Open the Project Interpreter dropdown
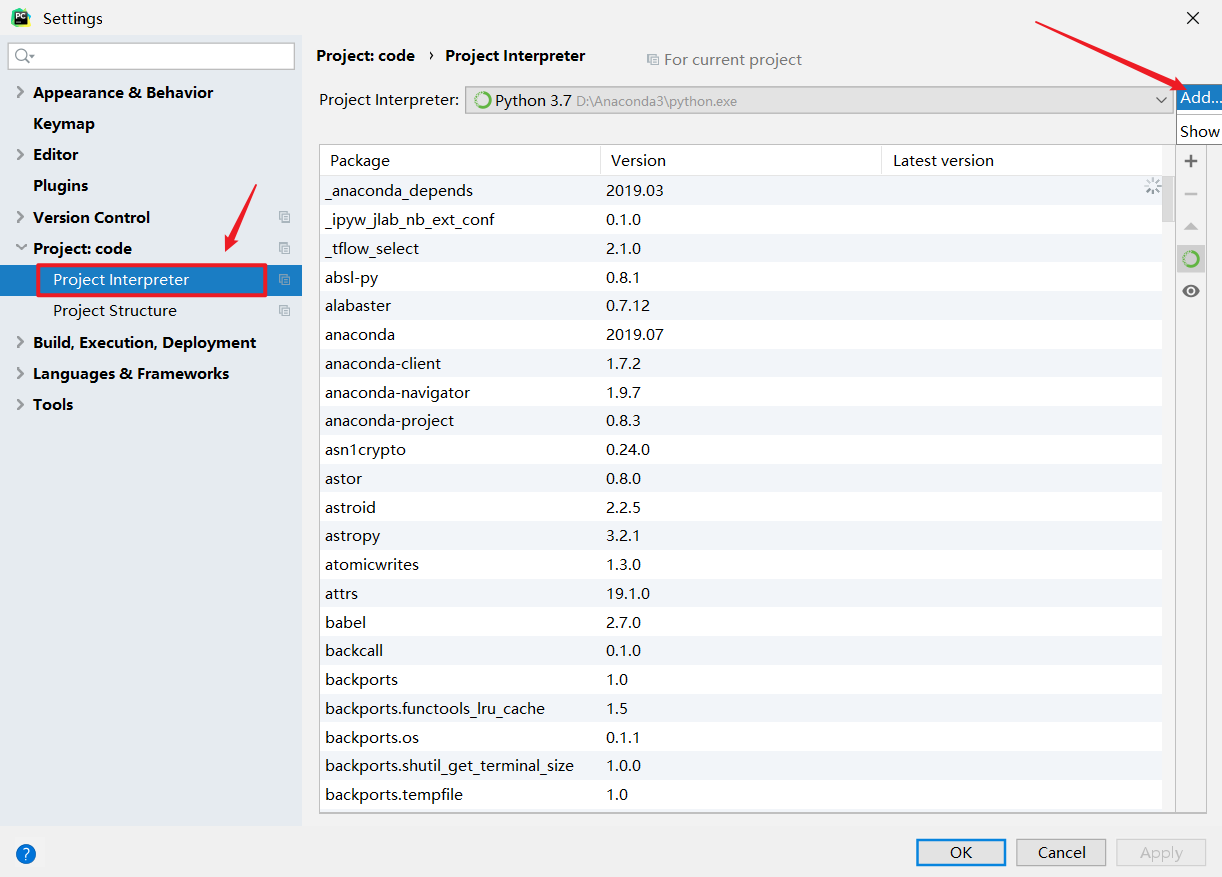Viewport: 1222px width, 877px height. (818, 100)
